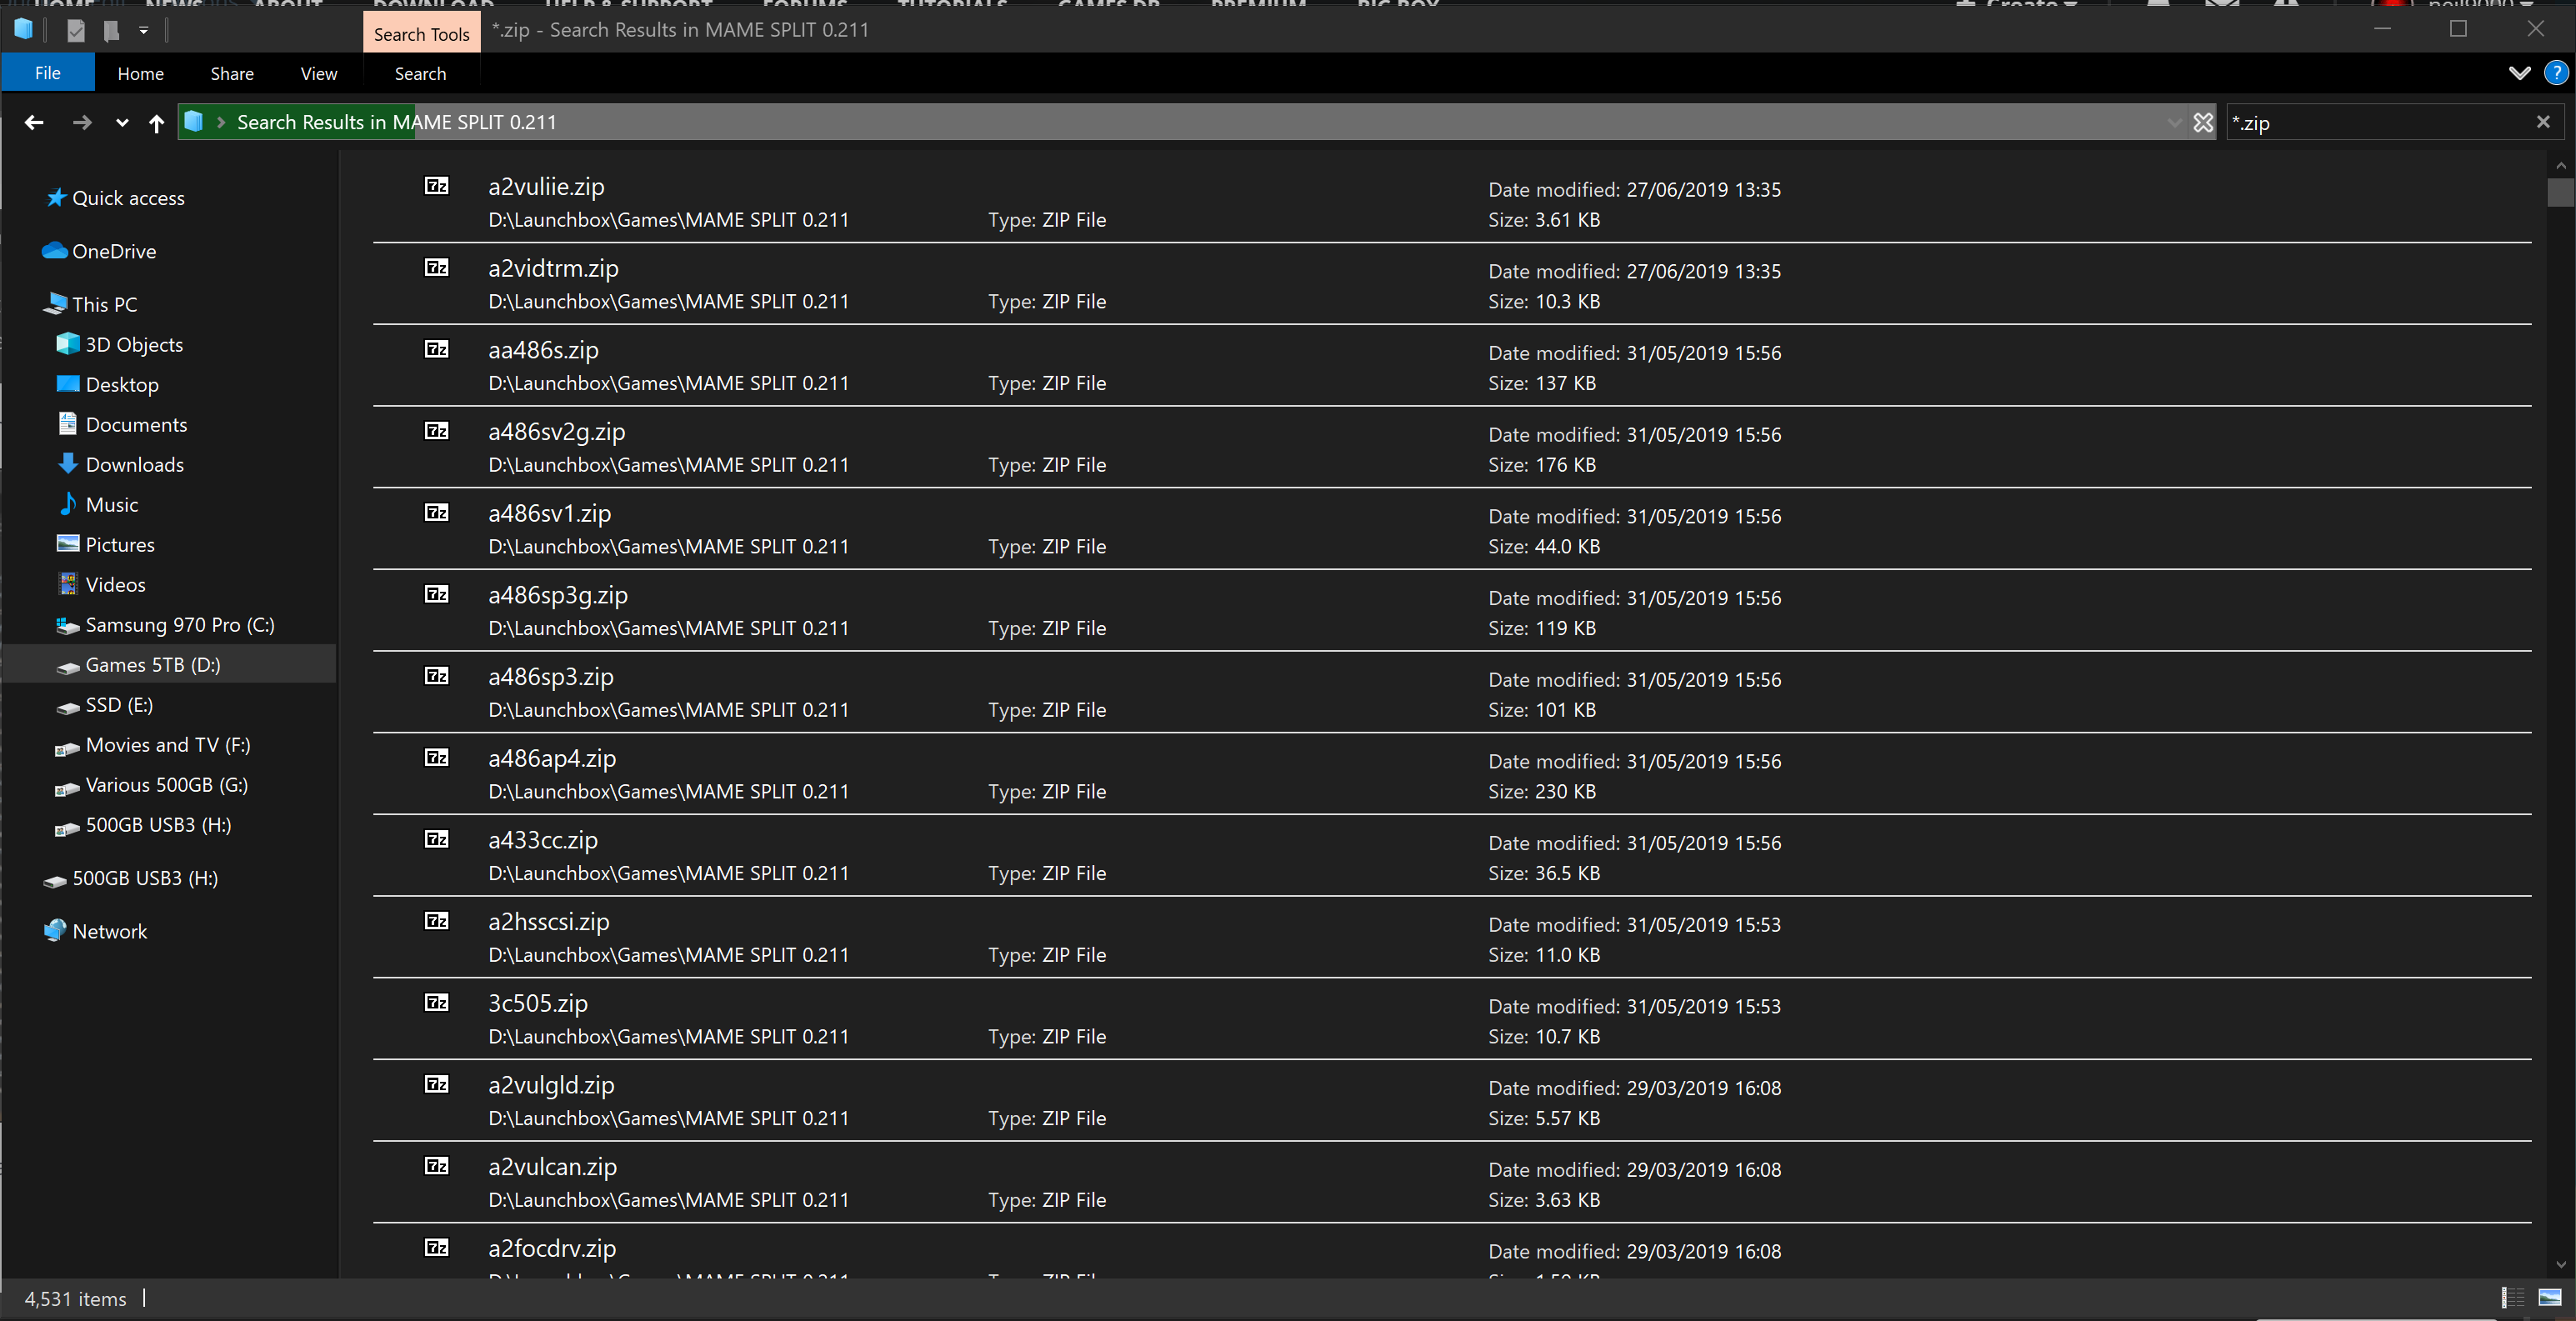Open Documents in sidebar

click(x=136, y=424)
